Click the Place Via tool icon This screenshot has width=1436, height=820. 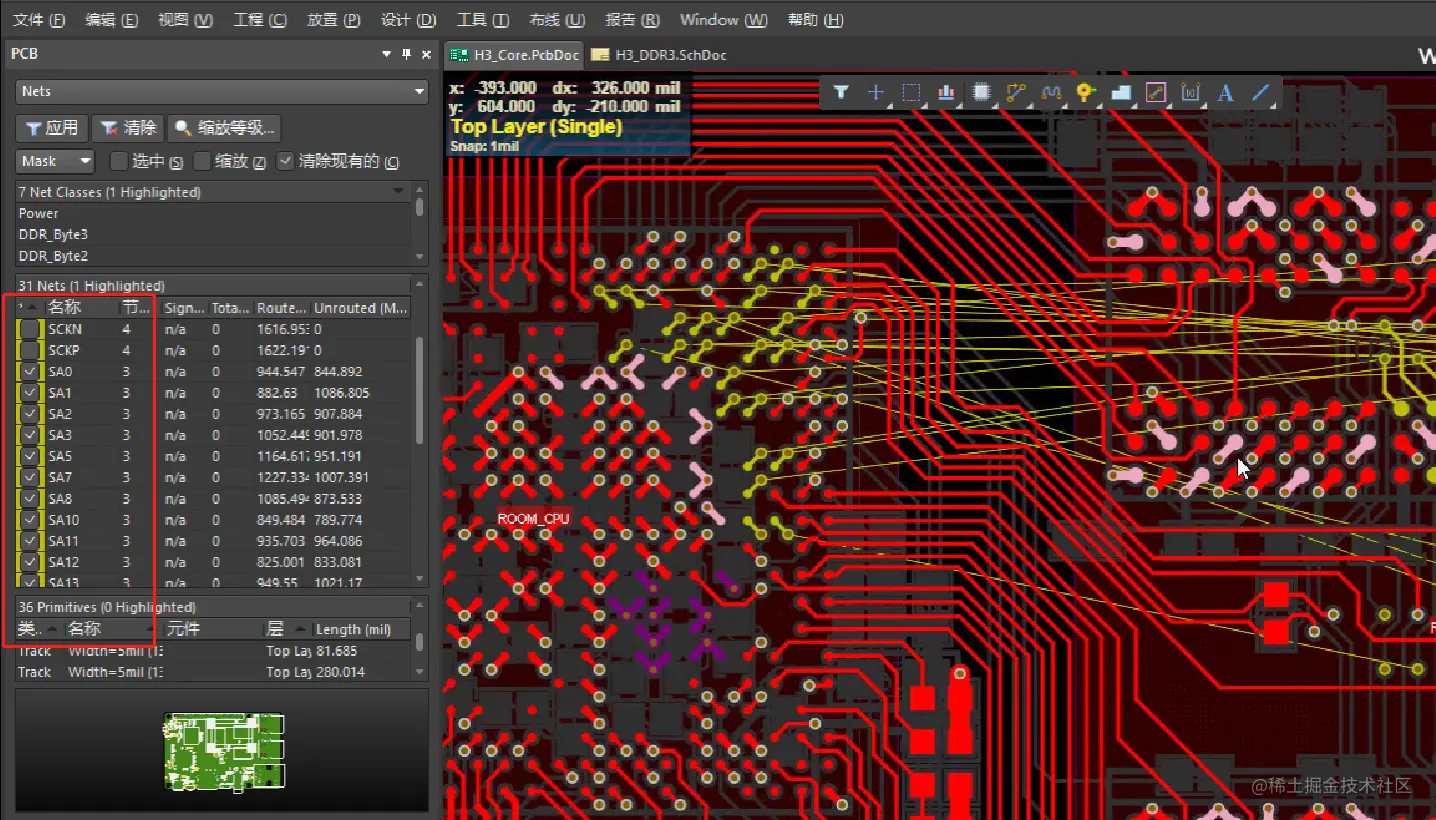1086,92
